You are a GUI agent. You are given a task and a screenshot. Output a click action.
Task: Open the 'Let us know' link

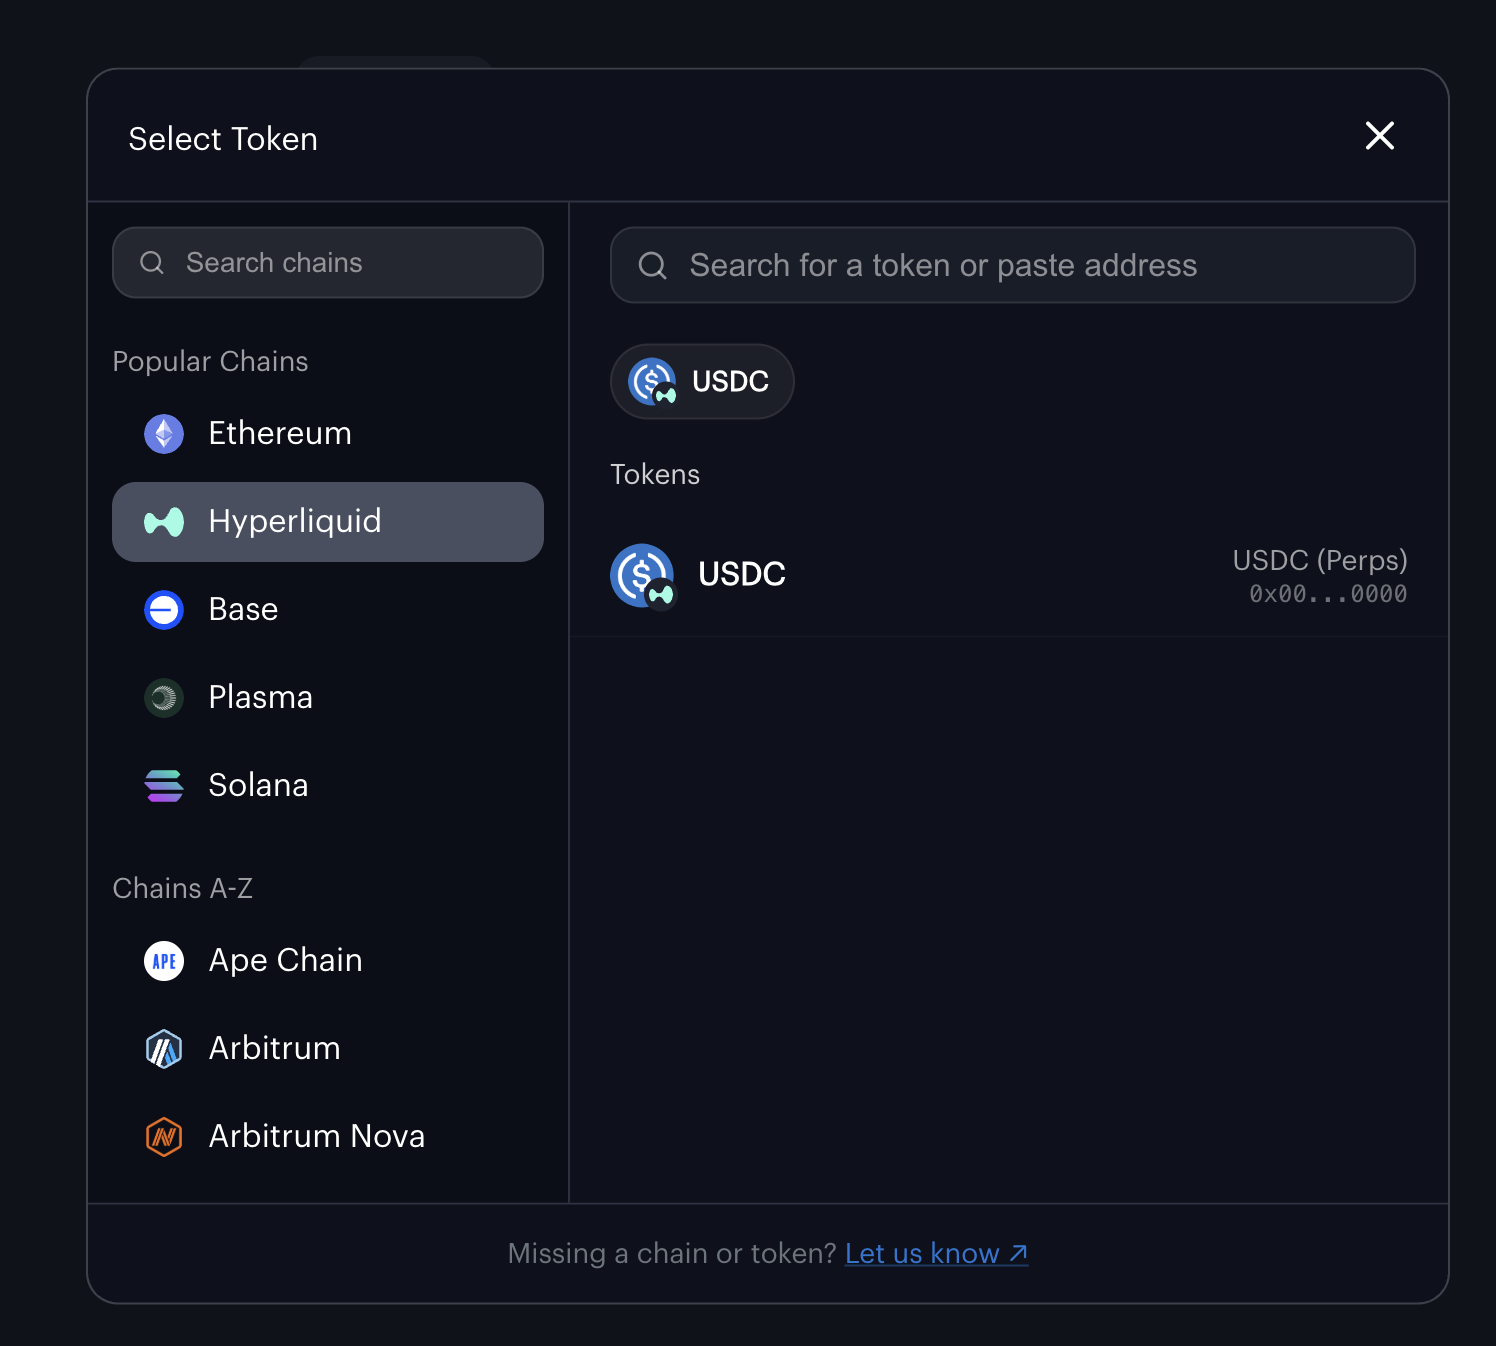[936, 1253]
